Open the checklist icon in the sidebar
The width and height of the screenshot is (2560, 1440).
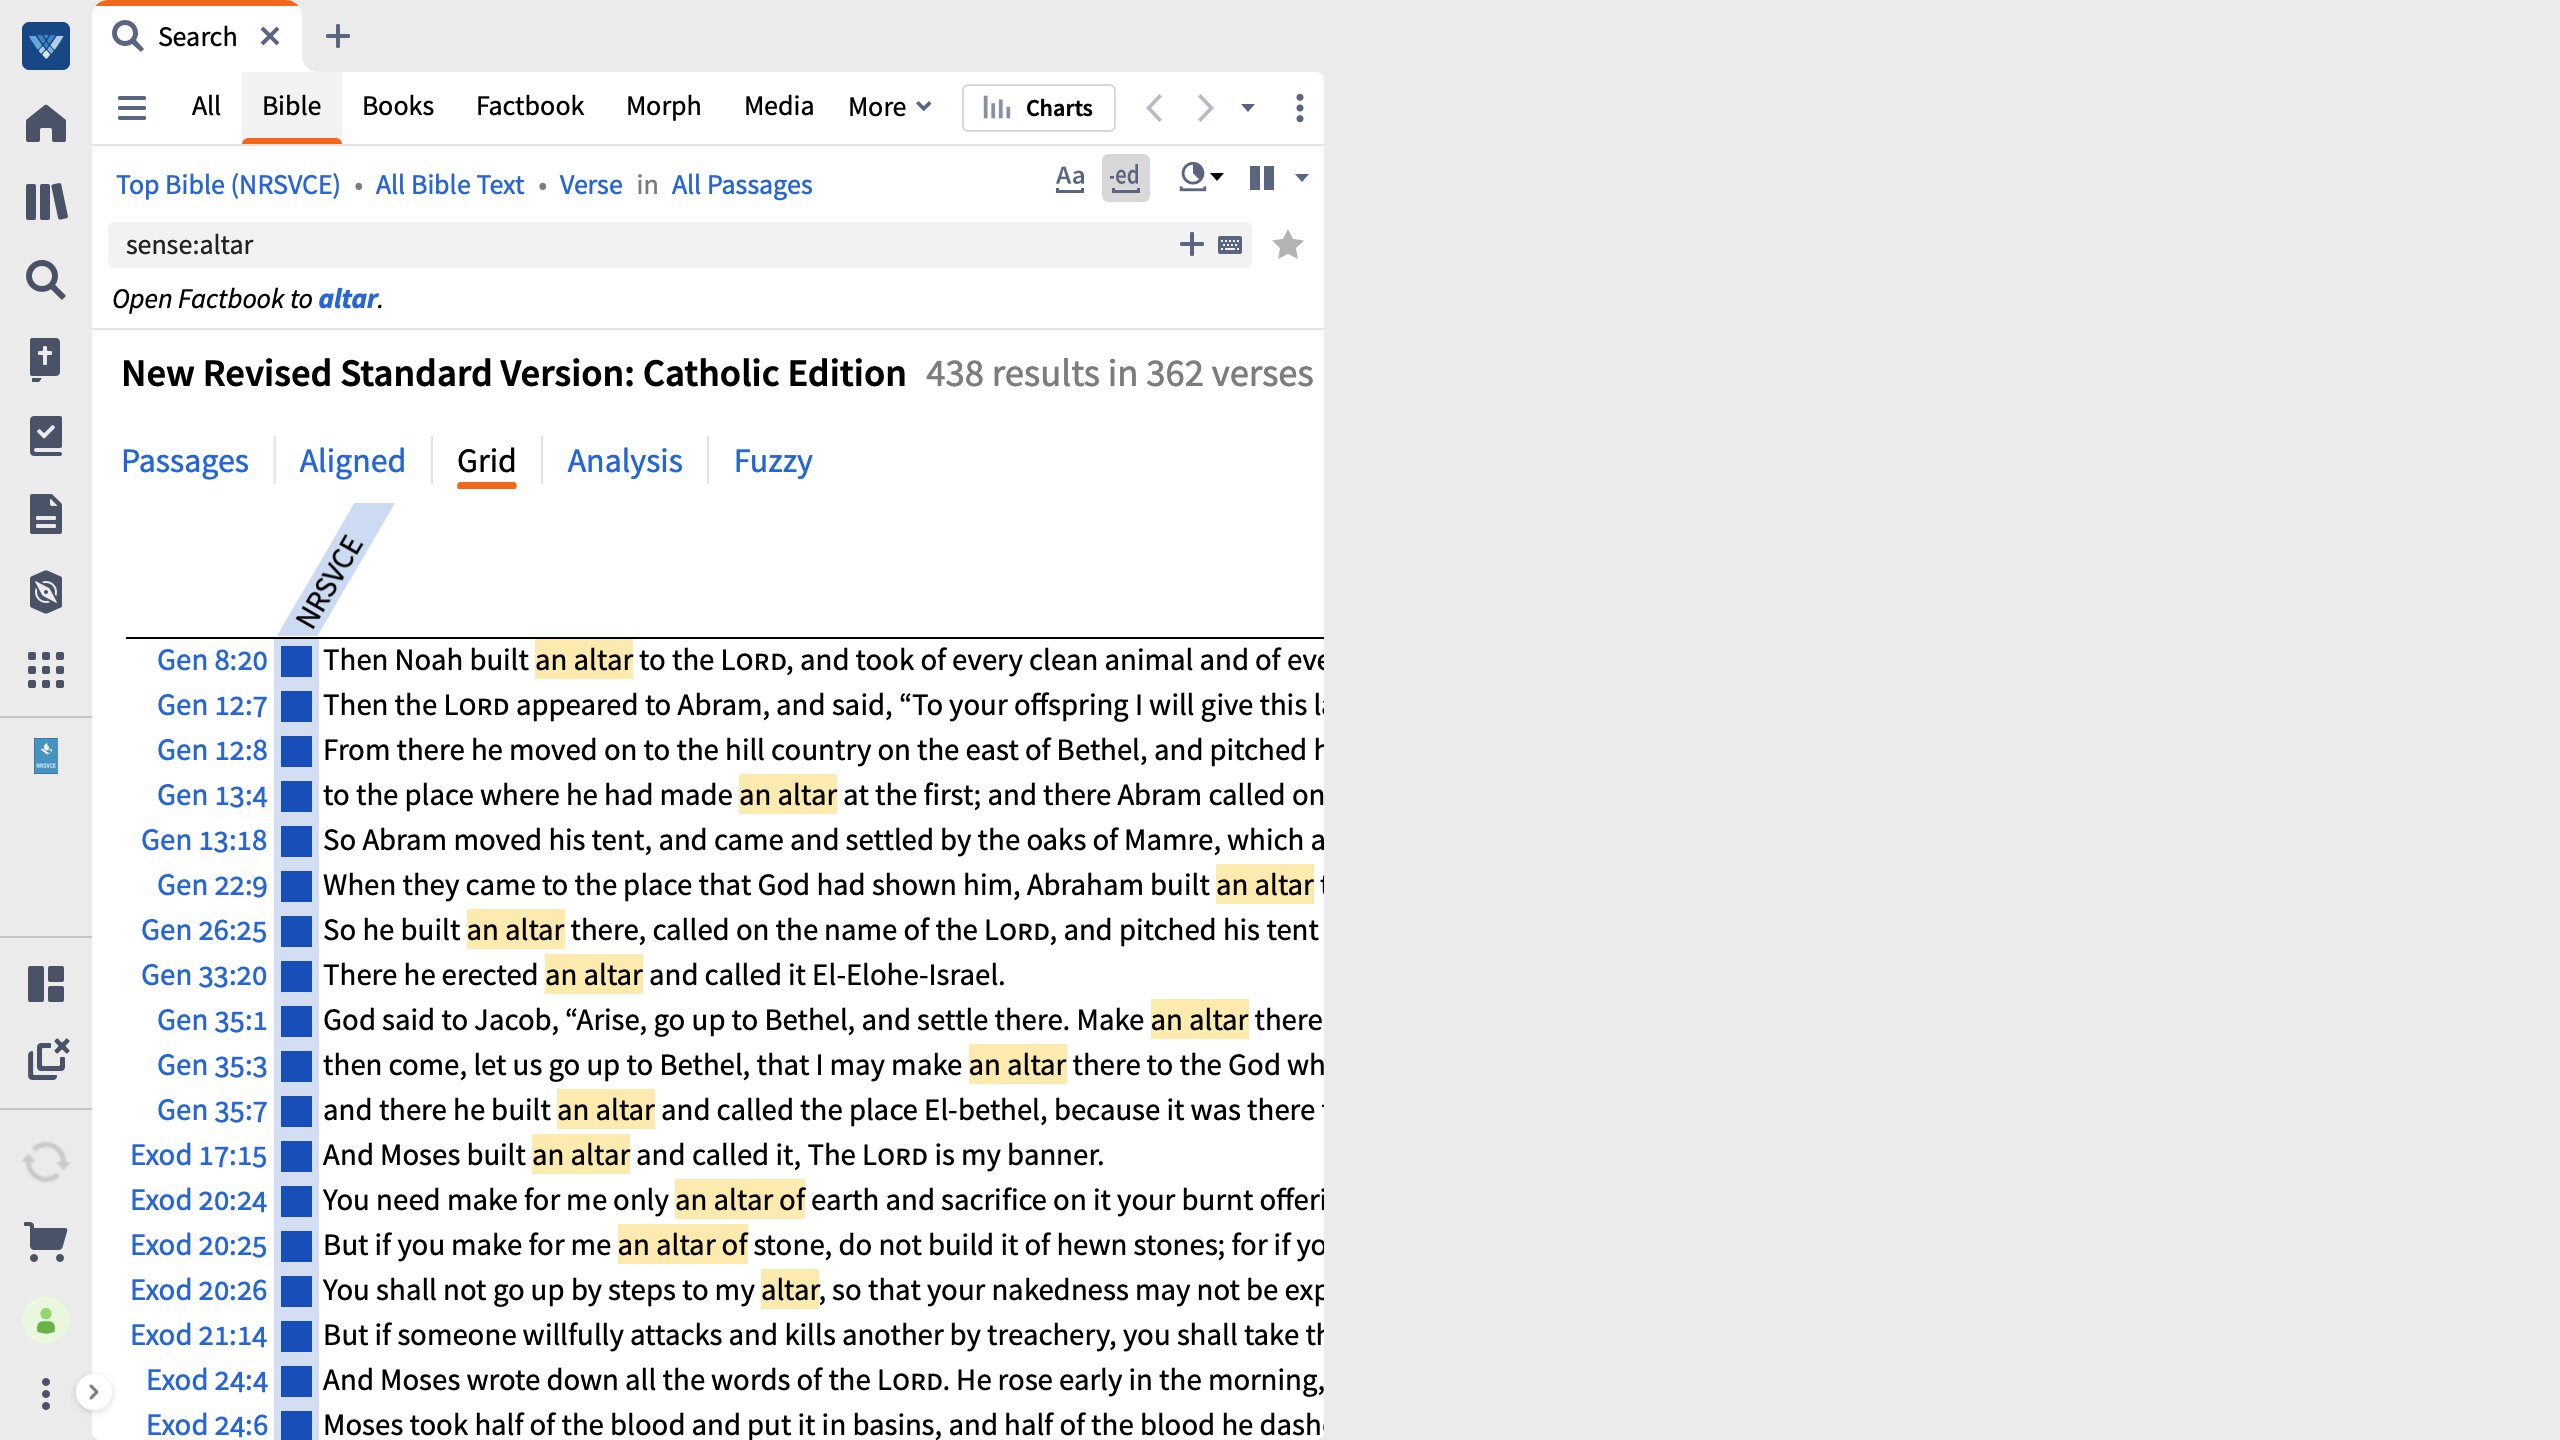coord(46,436)
